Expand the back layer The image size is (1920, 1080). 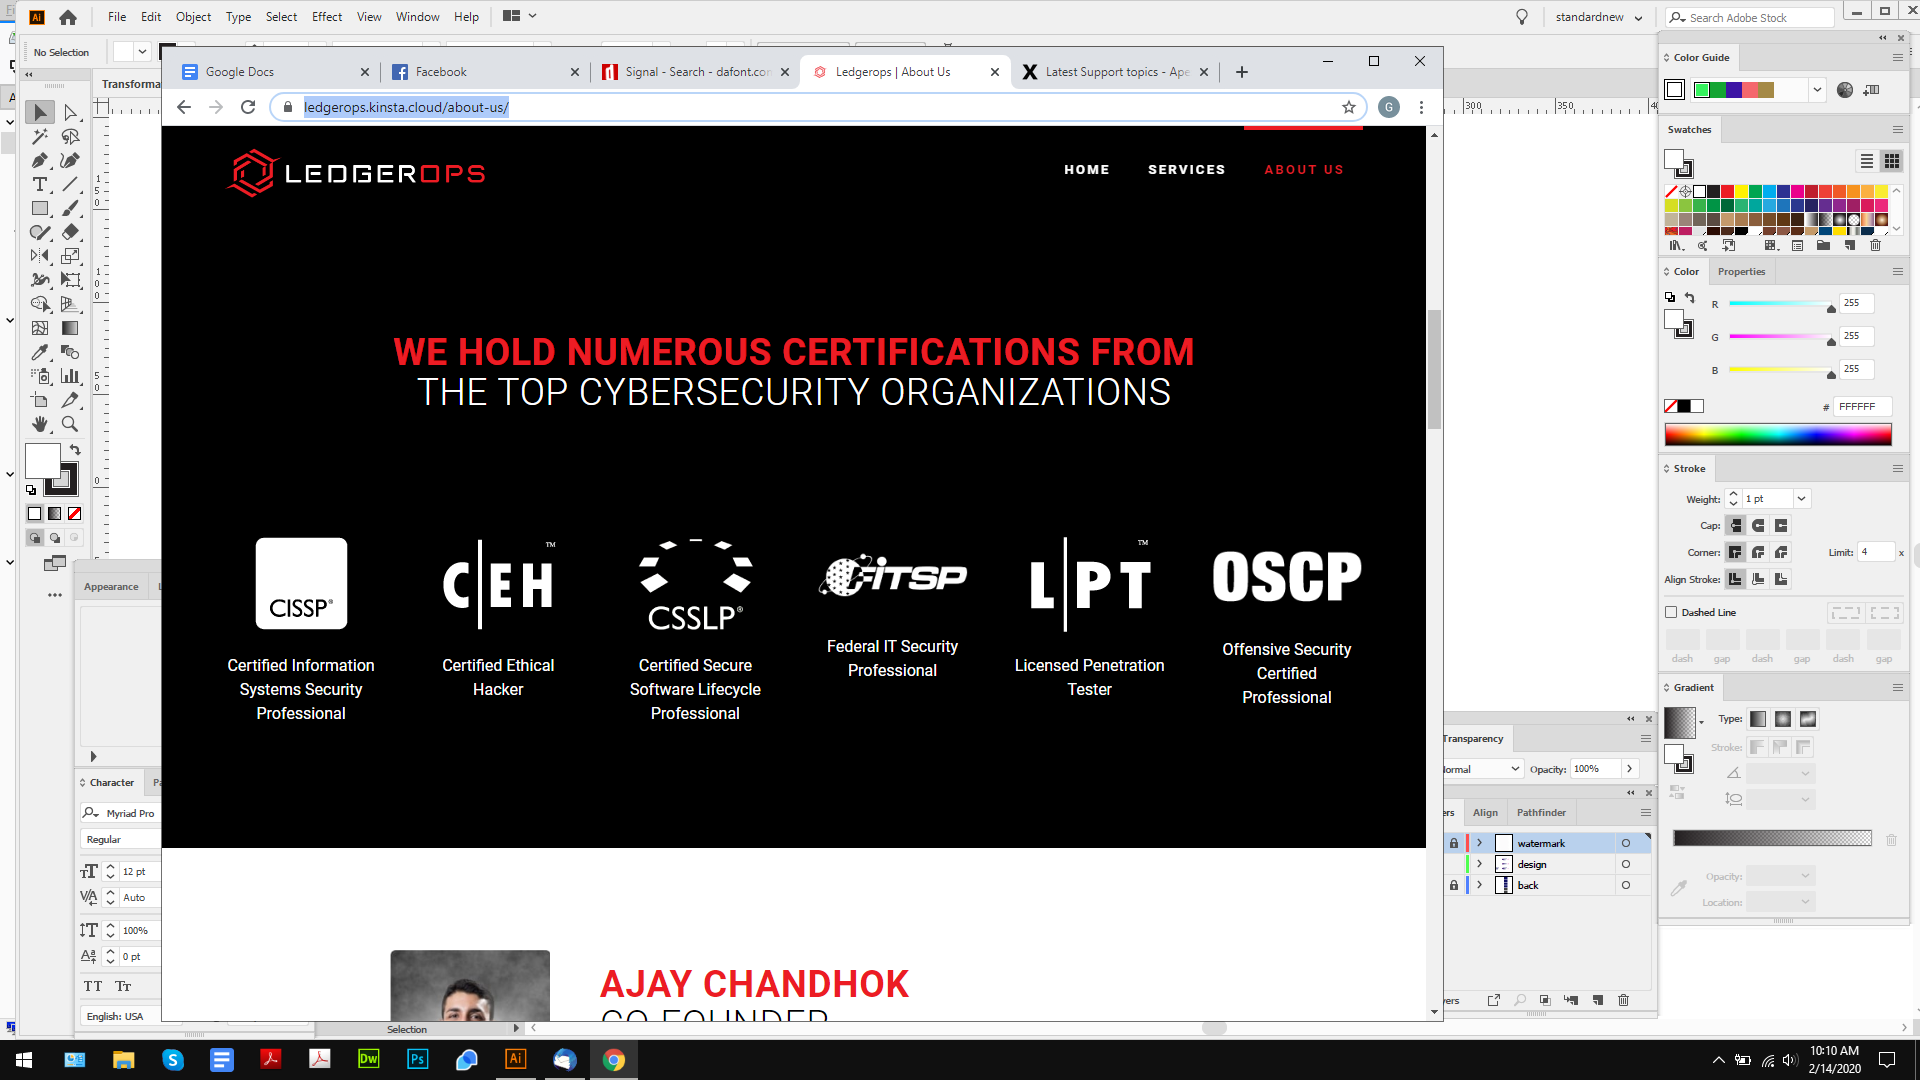[1480, 886]
